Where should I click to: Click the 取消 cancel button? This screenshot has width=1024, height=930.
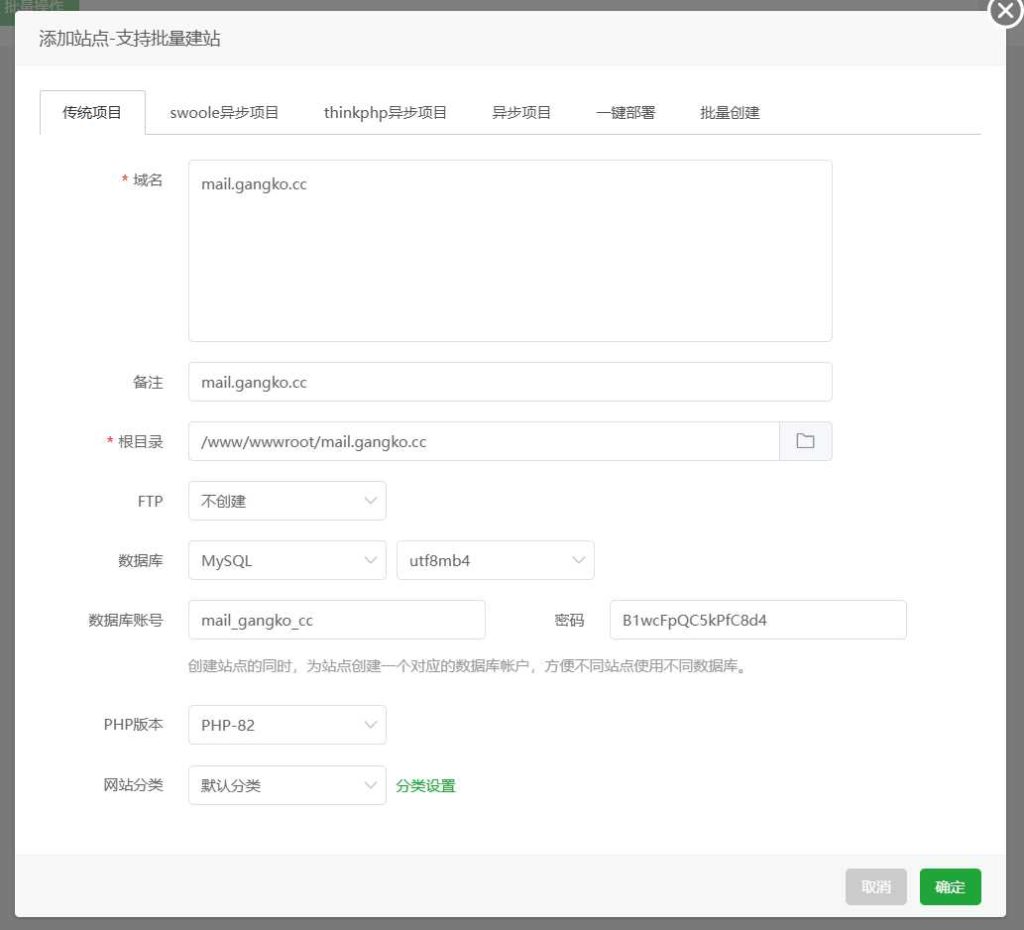coord(875,887)
